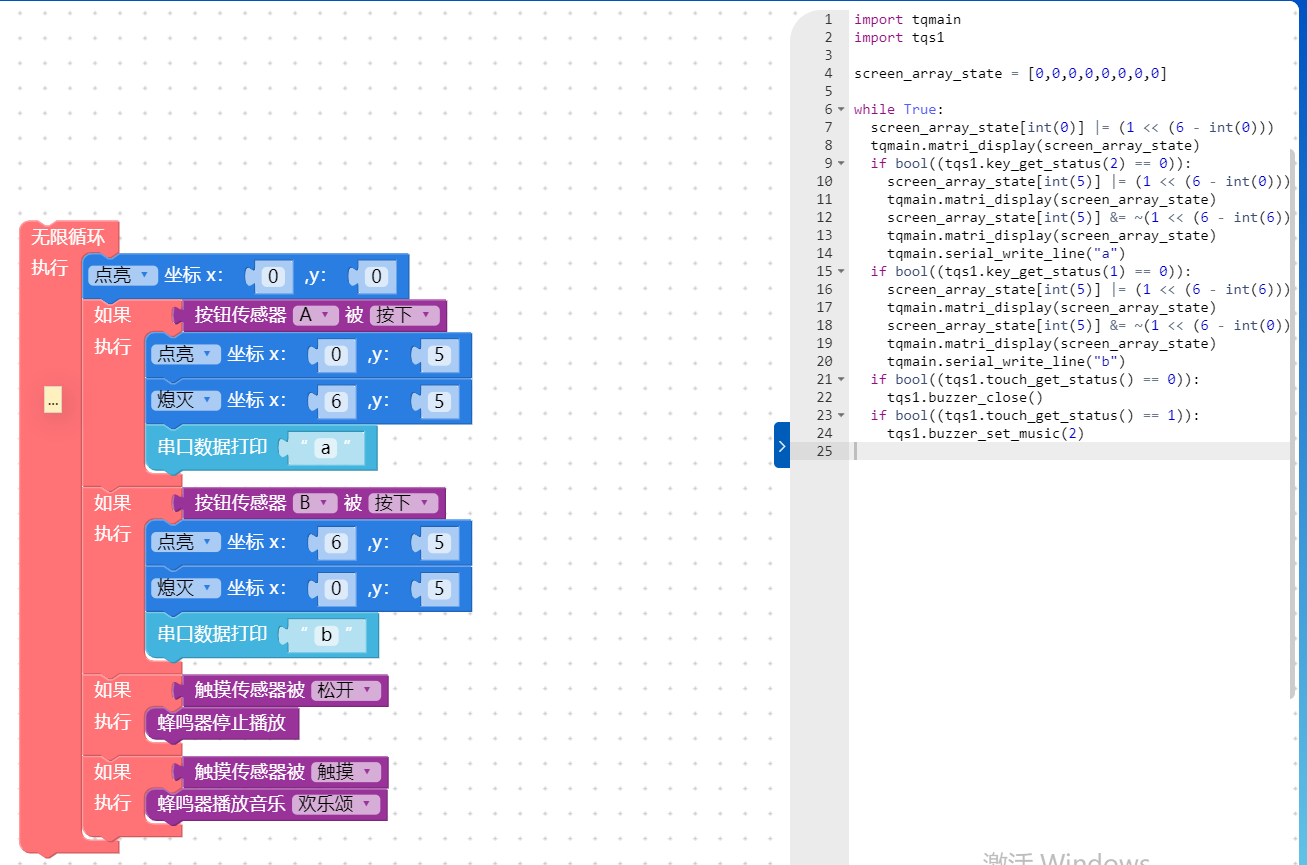
Task: Click the tqs1.buzzer_set_music(2) code line
Action: point(985,433)
